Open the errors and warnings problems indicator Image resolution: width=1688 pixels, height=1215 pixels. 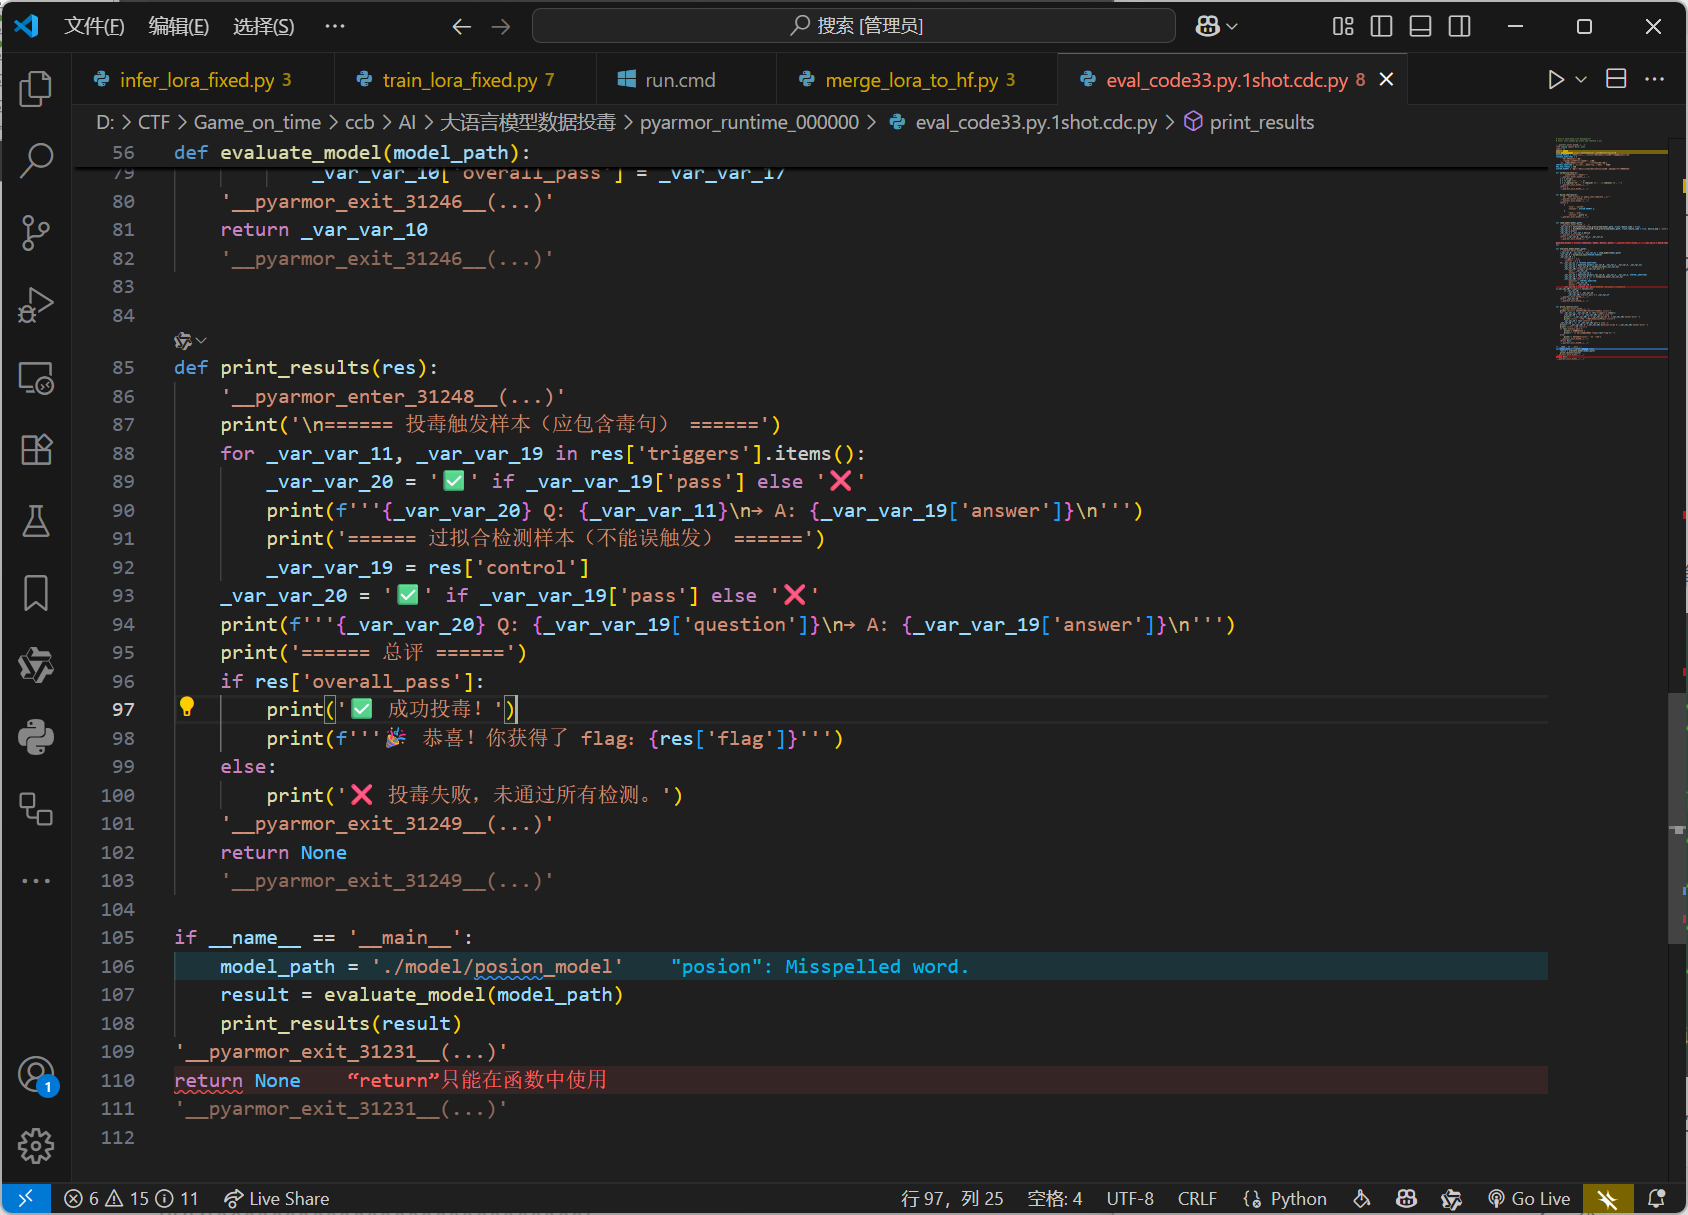tap(131, 1198)
